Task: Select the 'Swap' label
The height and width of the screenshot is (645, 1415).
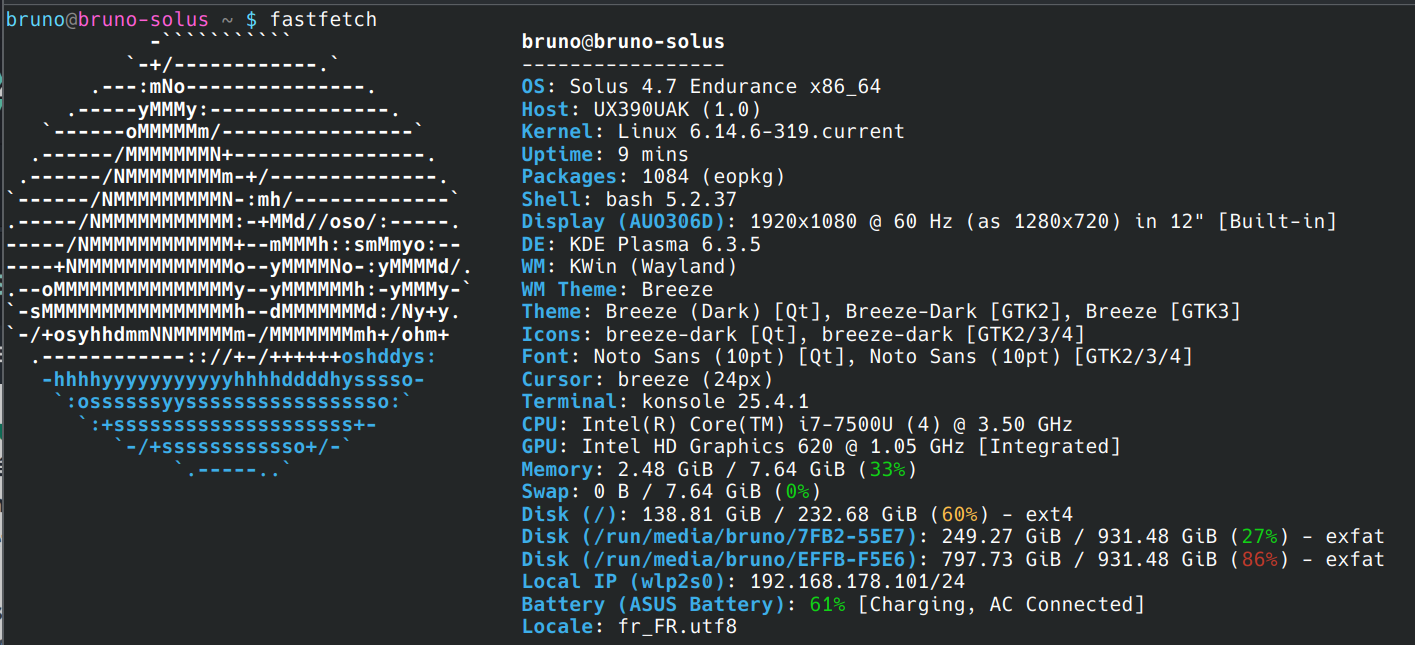Action: [546, 491]
